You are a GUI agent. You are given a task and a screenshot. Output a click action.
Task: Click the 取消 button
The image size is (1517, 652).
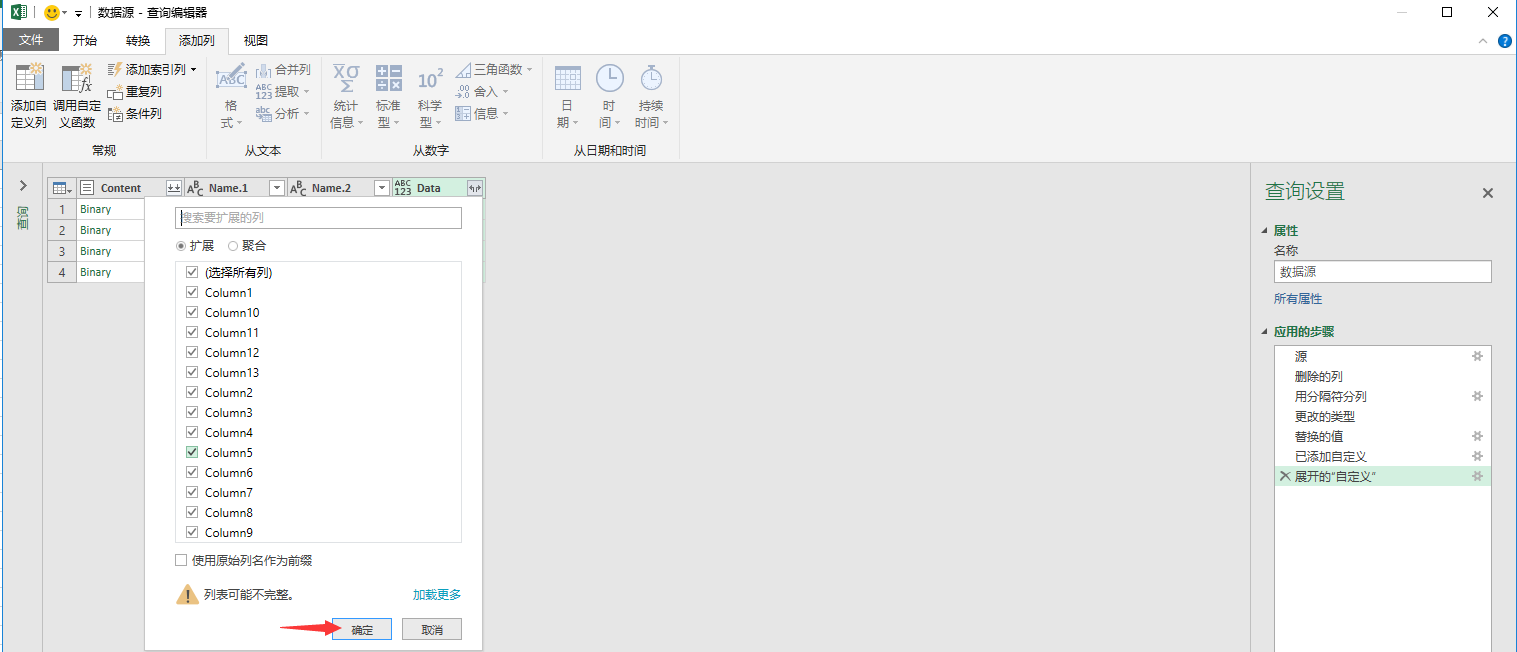432,630
